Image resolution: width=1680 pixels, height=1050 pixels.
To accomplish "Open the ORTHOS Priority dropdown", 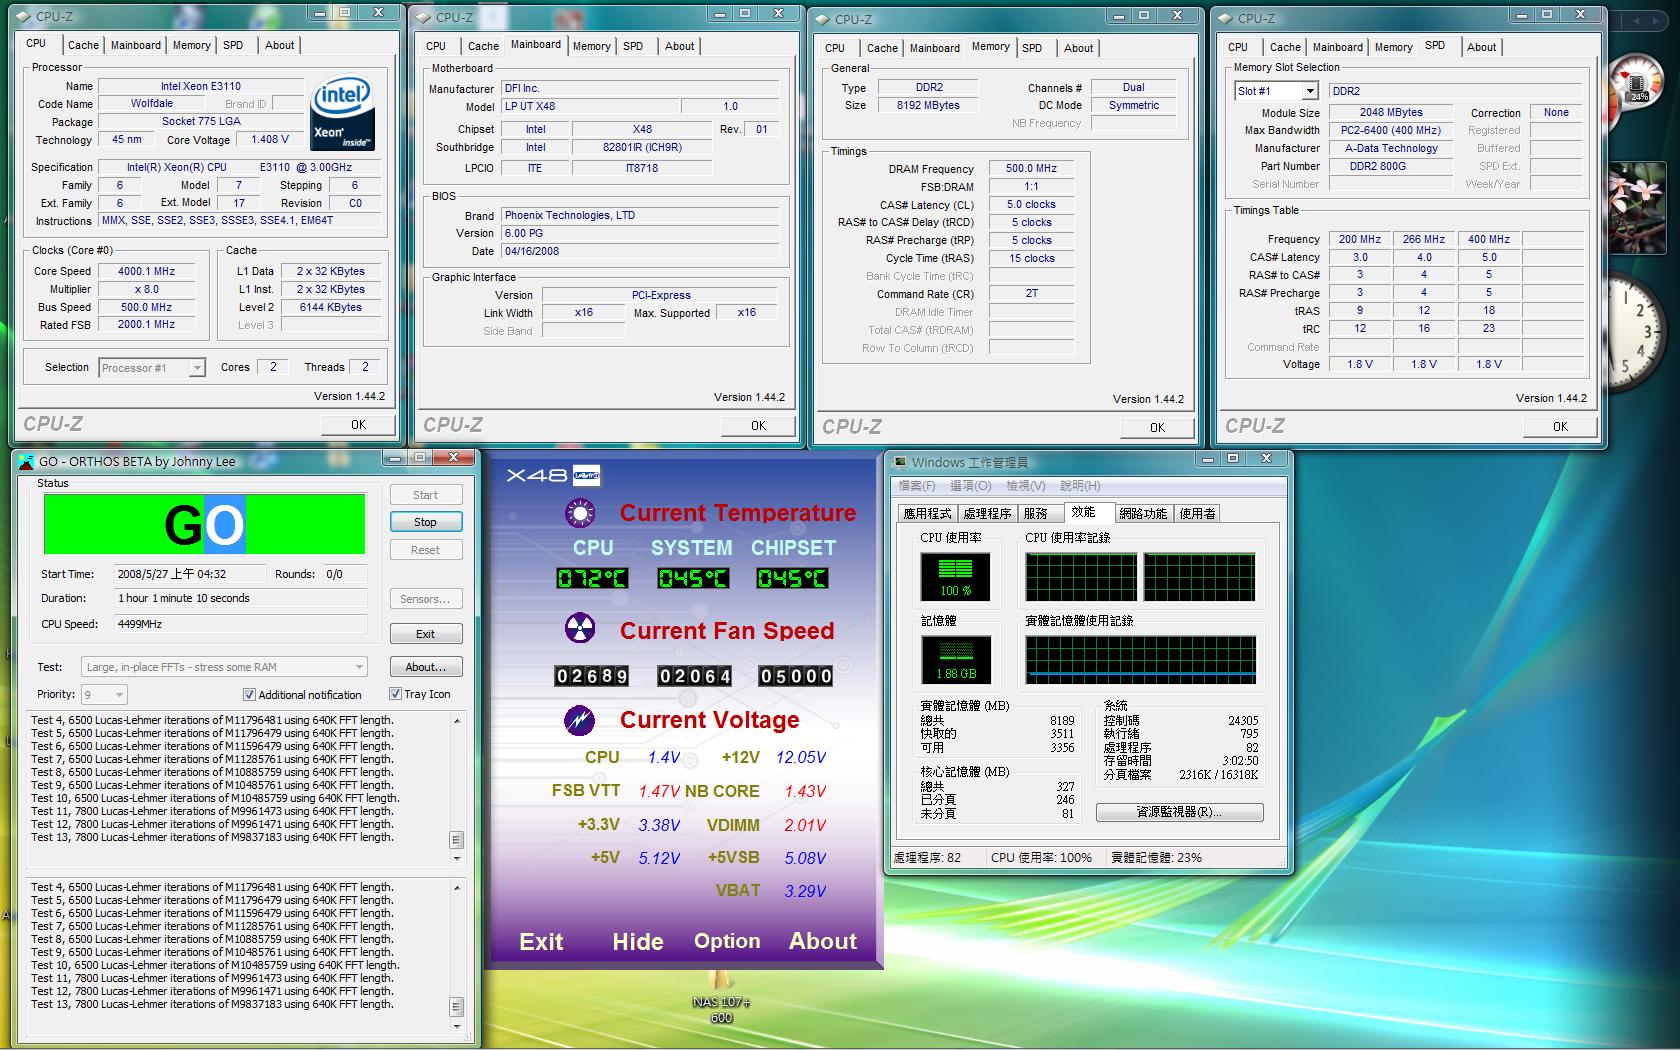I will (104, 694).
